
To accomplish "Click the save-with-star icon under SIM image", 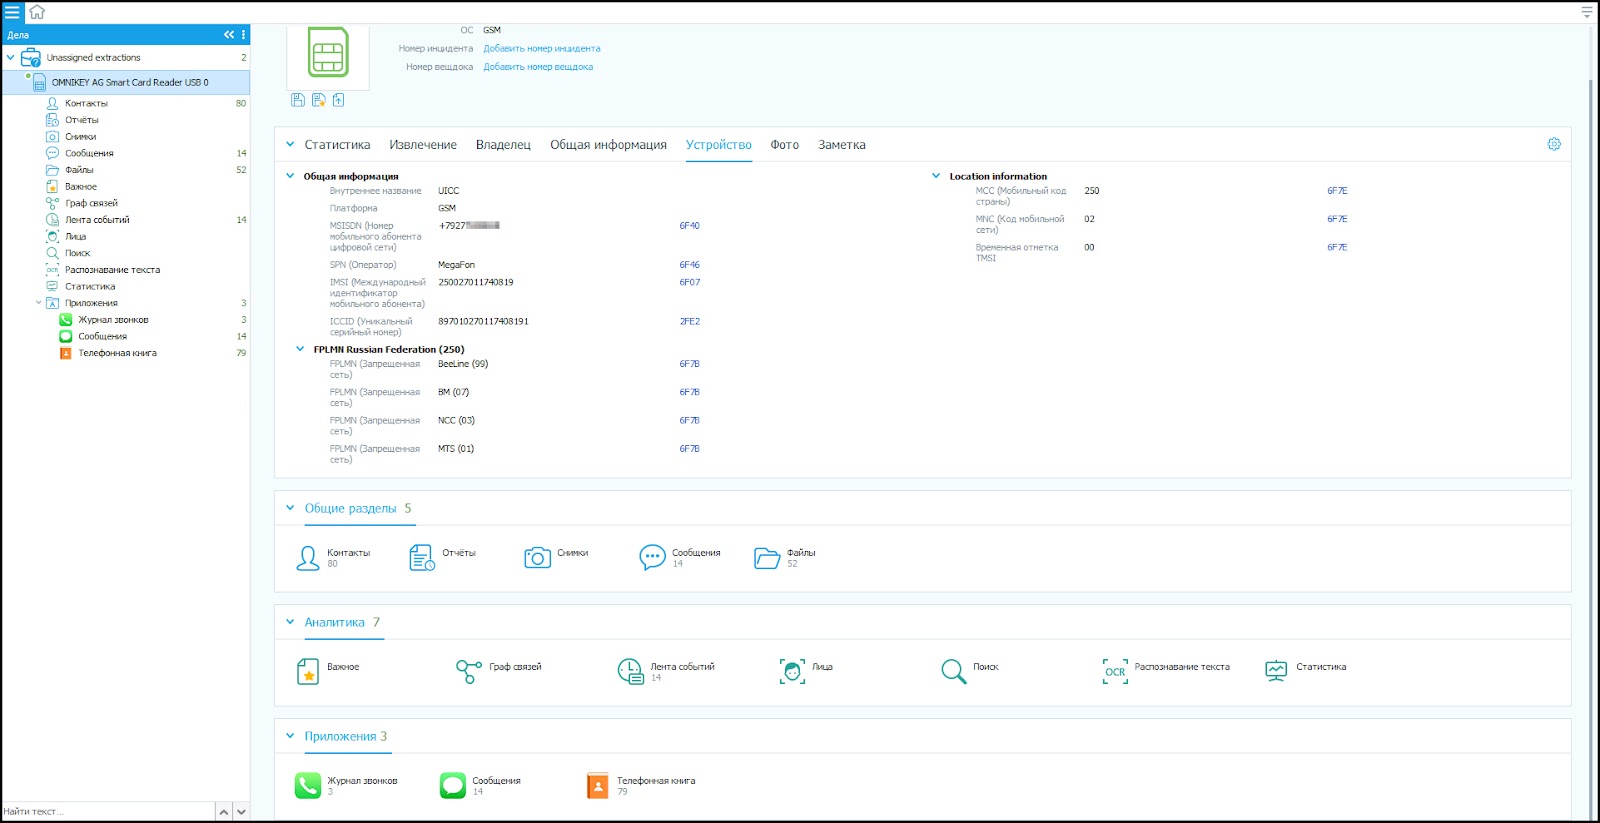I will coord(318,100).
